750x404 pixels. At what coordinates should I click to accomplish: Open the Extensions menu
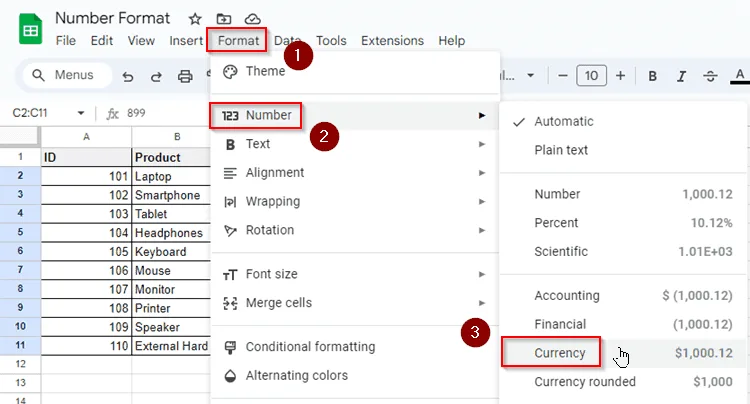tap(392, 41)
